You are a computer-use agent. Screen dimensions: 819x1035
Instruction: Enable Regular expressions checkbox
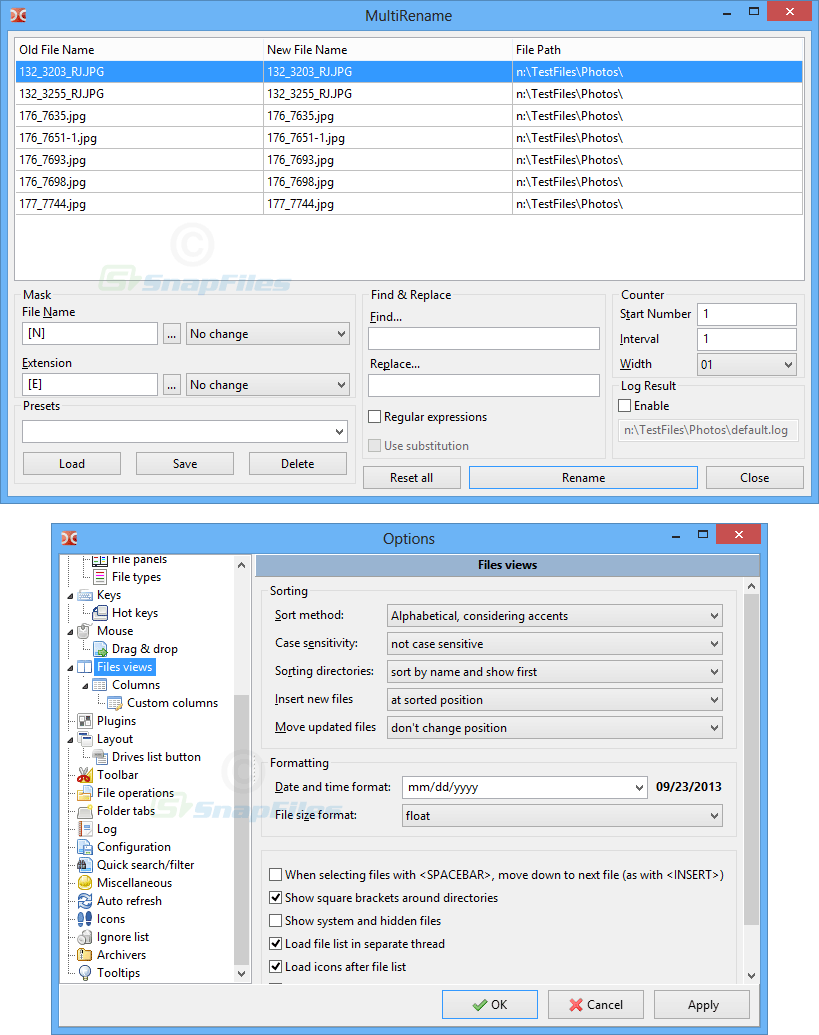374,417
